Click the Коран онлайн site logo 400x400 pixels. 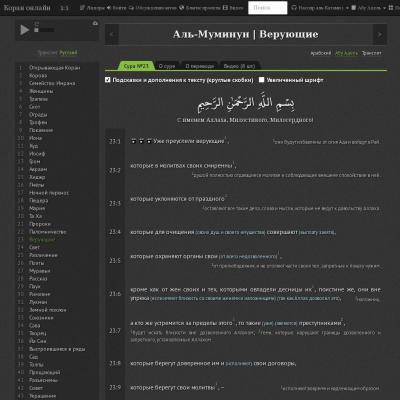[27, 7]
